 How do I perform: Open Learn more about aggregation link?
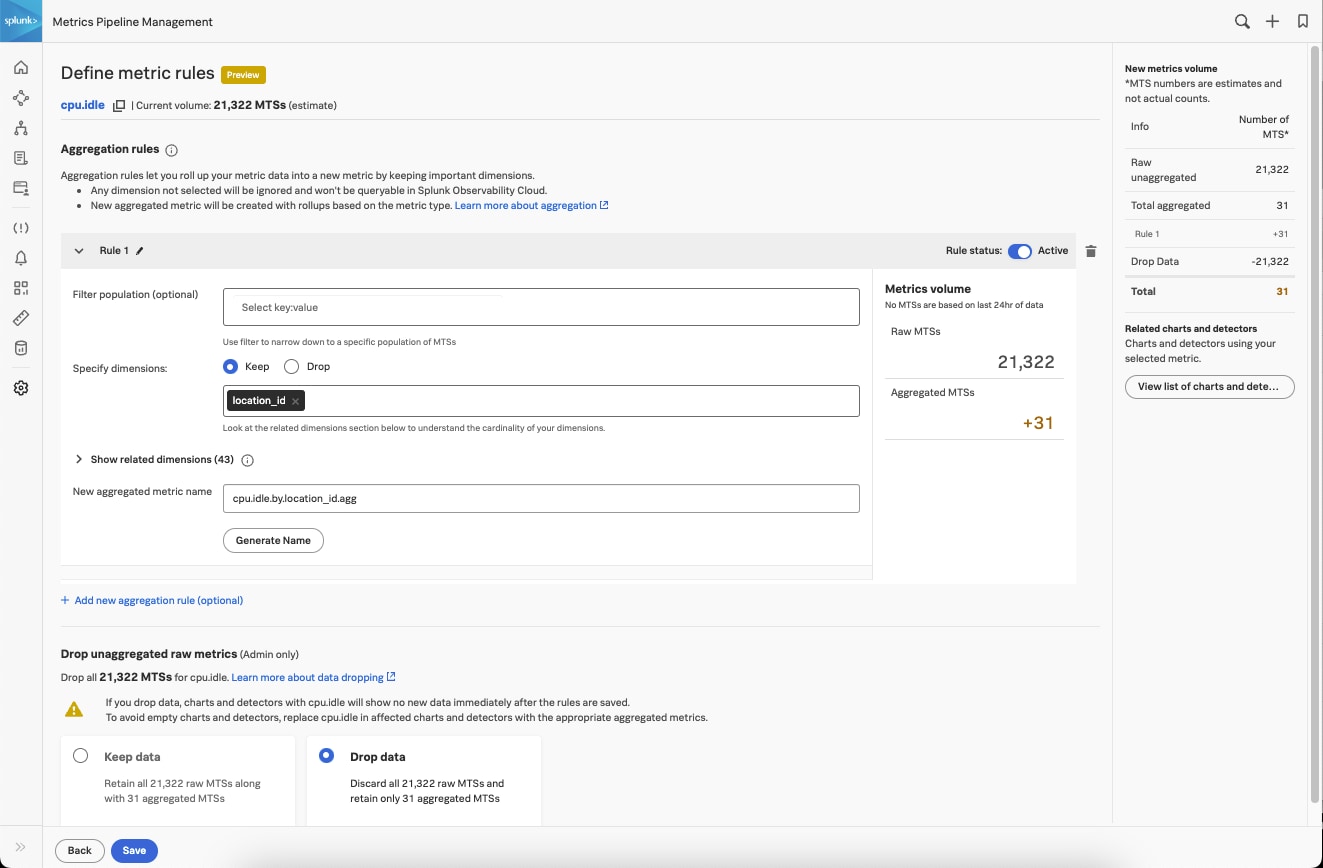[532, 205]
